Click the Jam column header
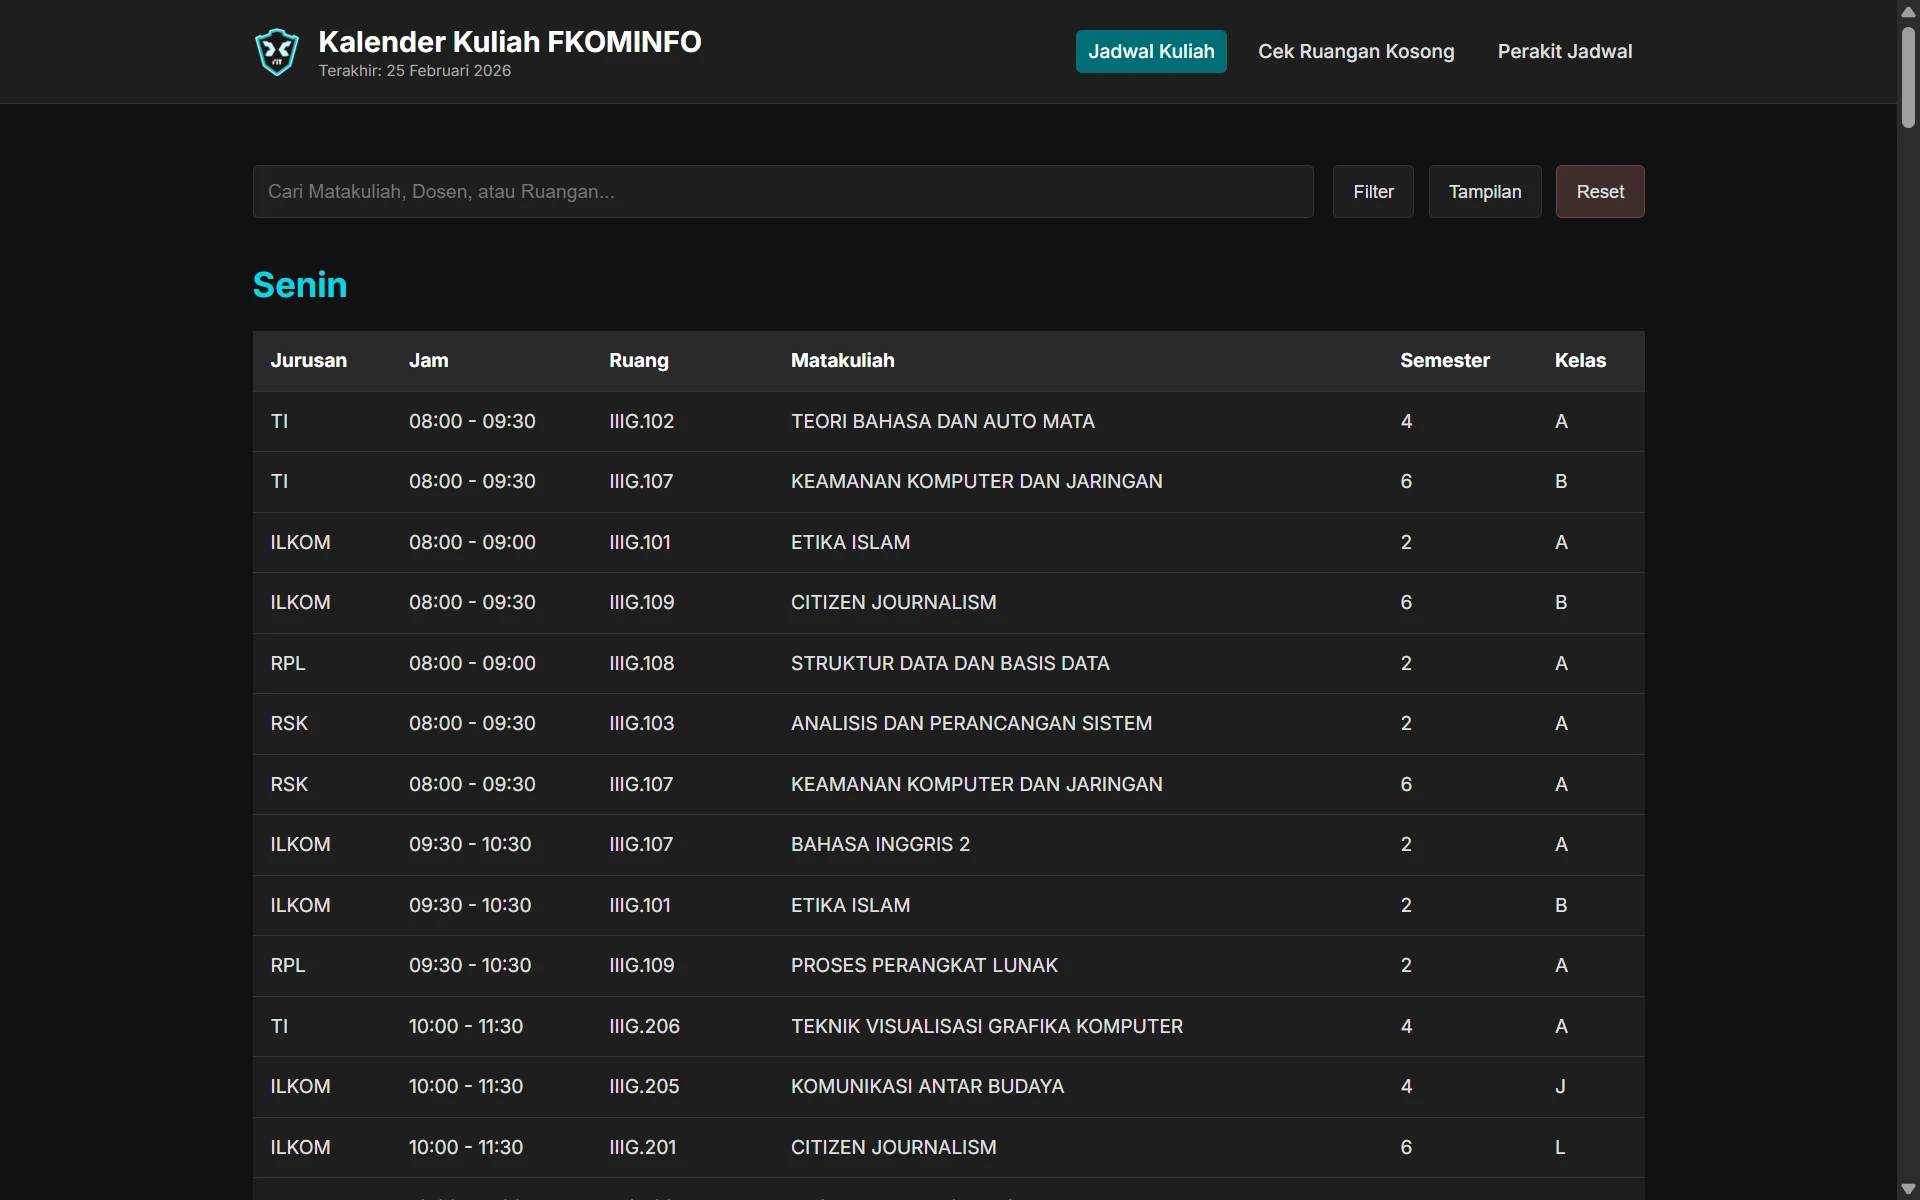Viewport: 1920px width, 1200px height. (428, 361)
